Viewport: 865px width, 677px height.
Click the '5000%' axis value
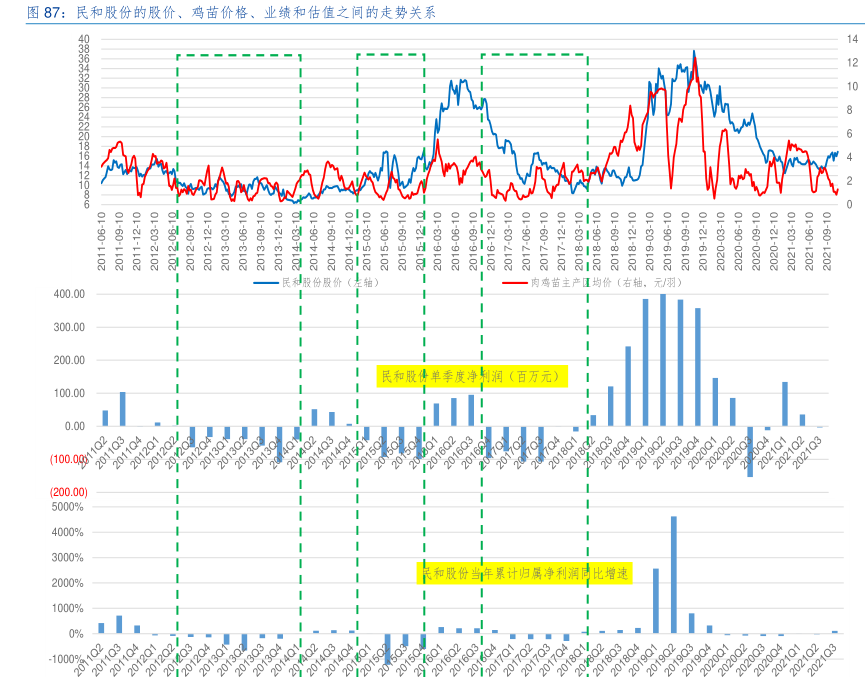pyautogui.click(x=67, y=507)
